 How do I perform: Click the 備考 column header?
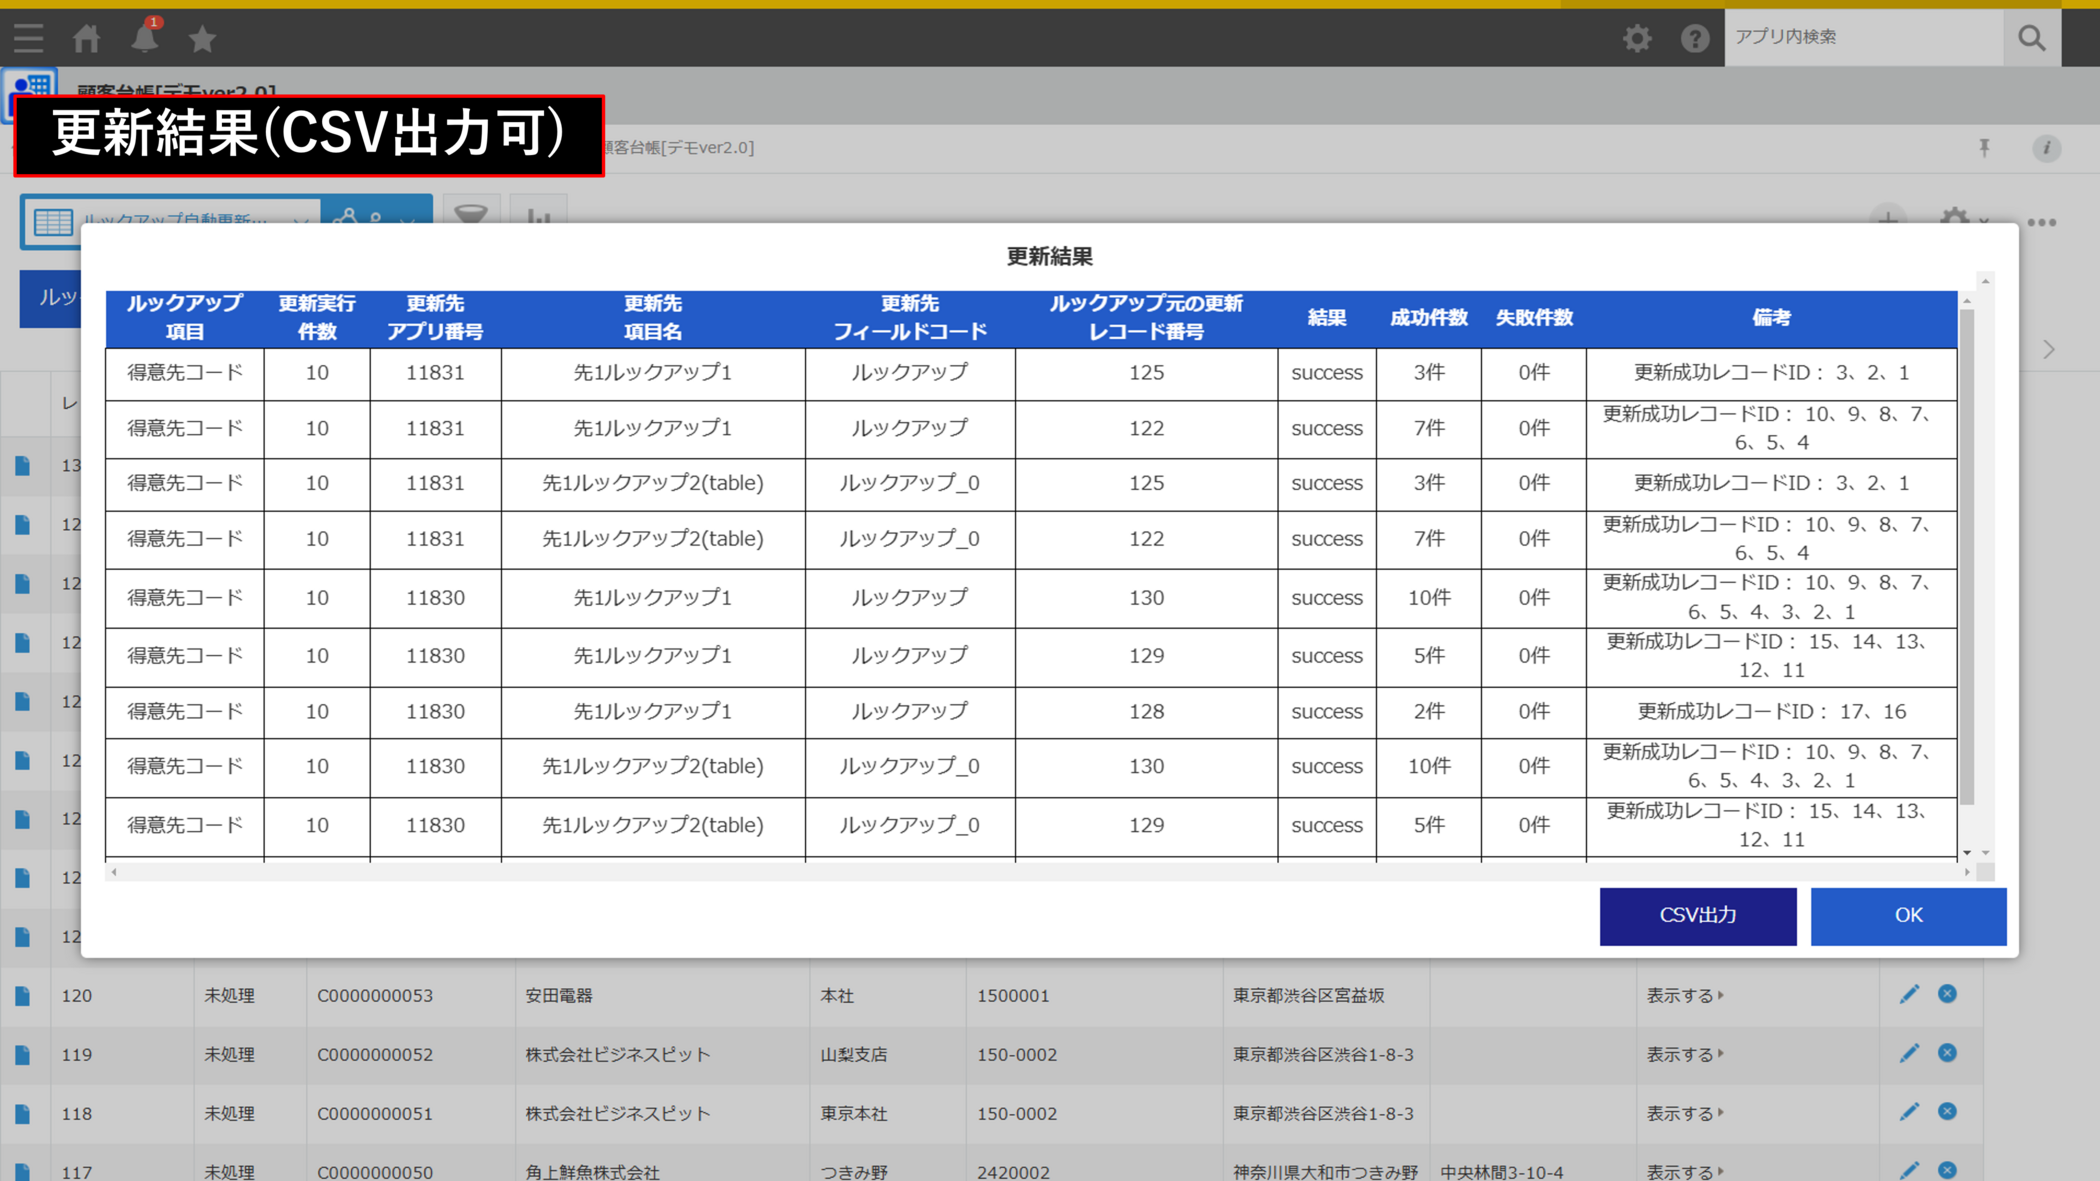point(1770,318)
